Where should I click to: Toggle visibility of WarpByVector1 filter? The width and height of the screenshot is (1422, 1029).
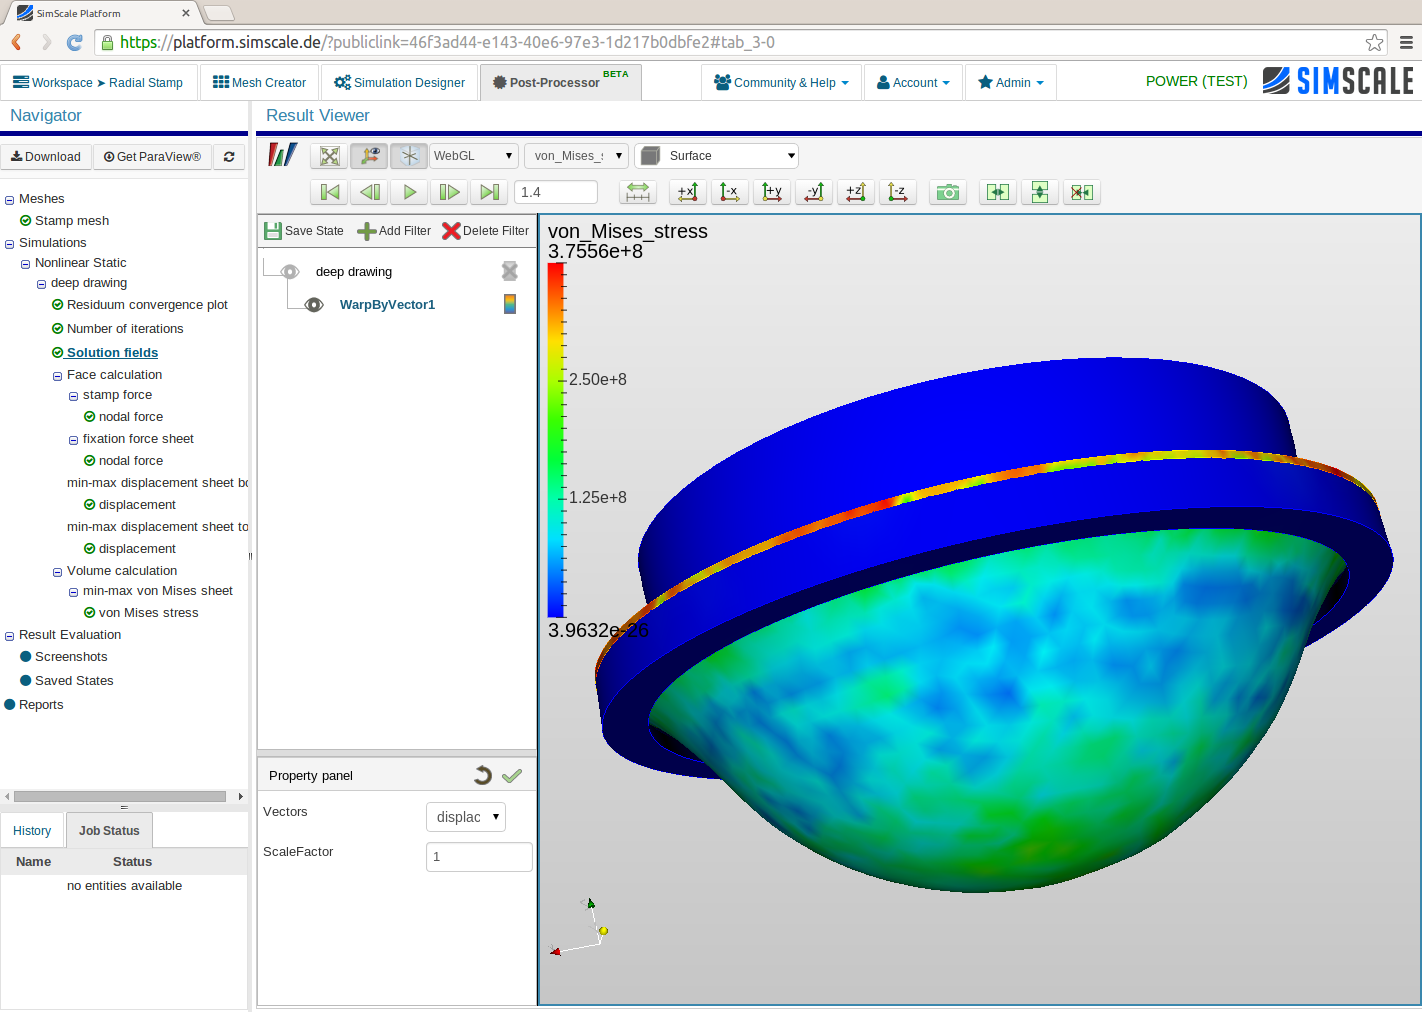coord(314,305)
